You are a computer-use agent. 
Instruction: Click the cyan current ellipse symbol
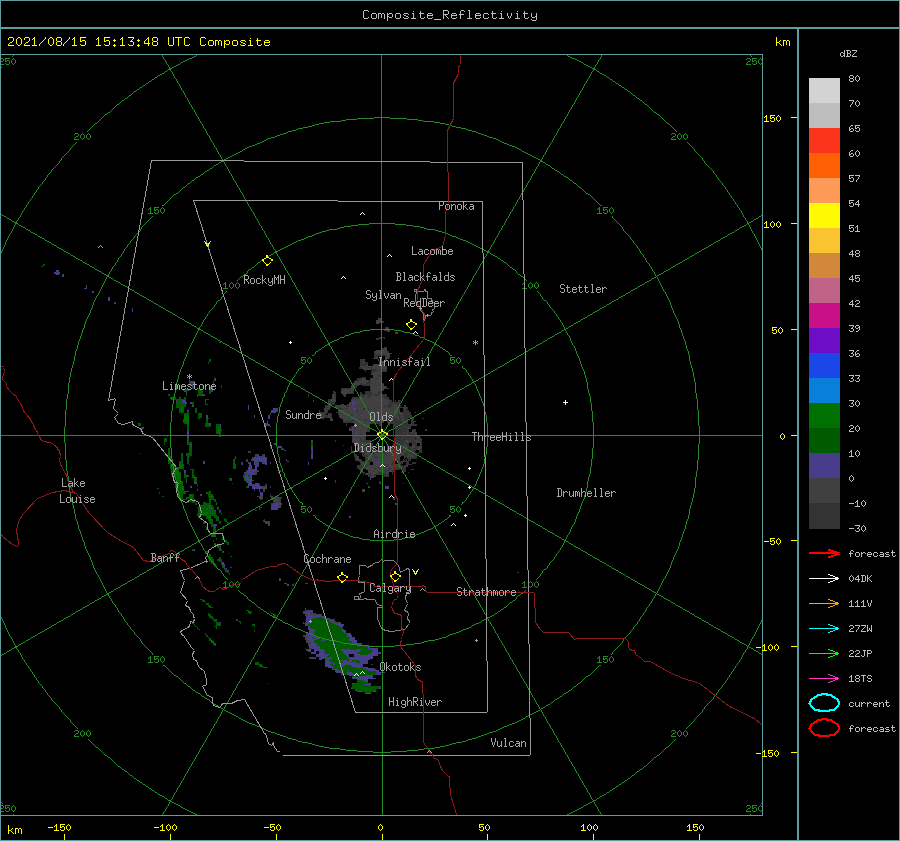[x=824, y=703]
